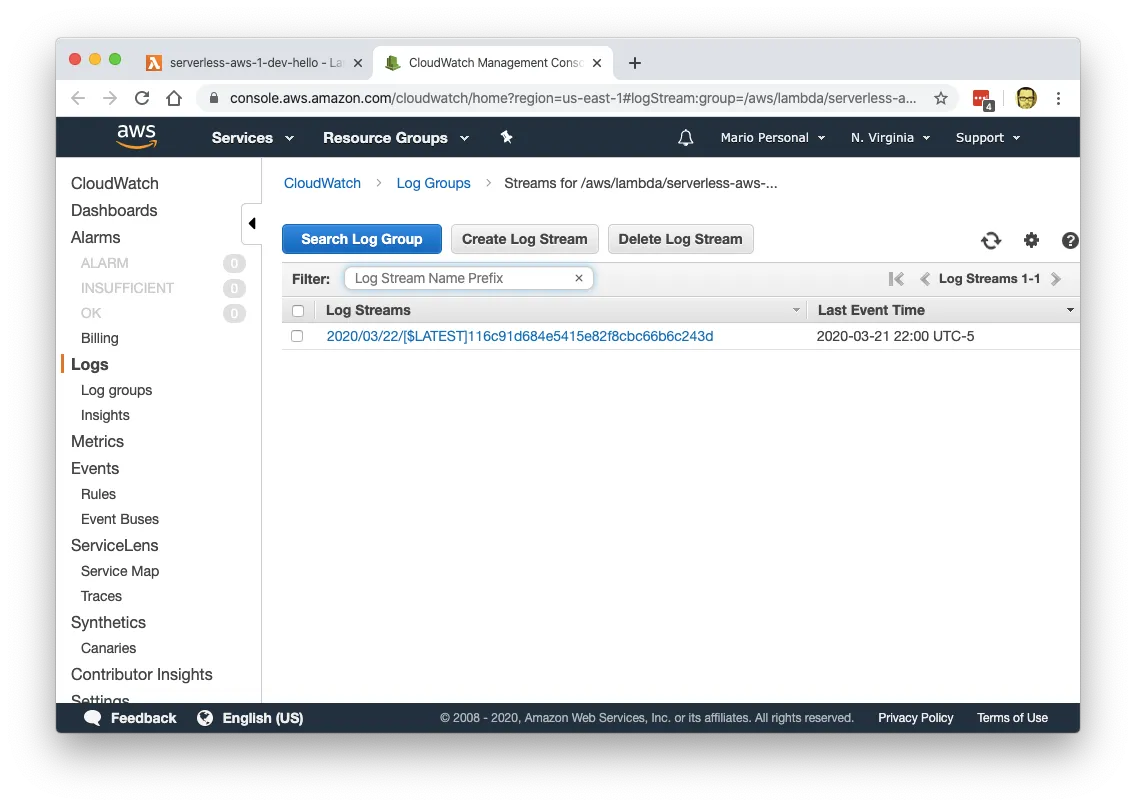1136x807 pixels.
Task: Open Chrome three-dot menu
Action: tap(1058, 99)
